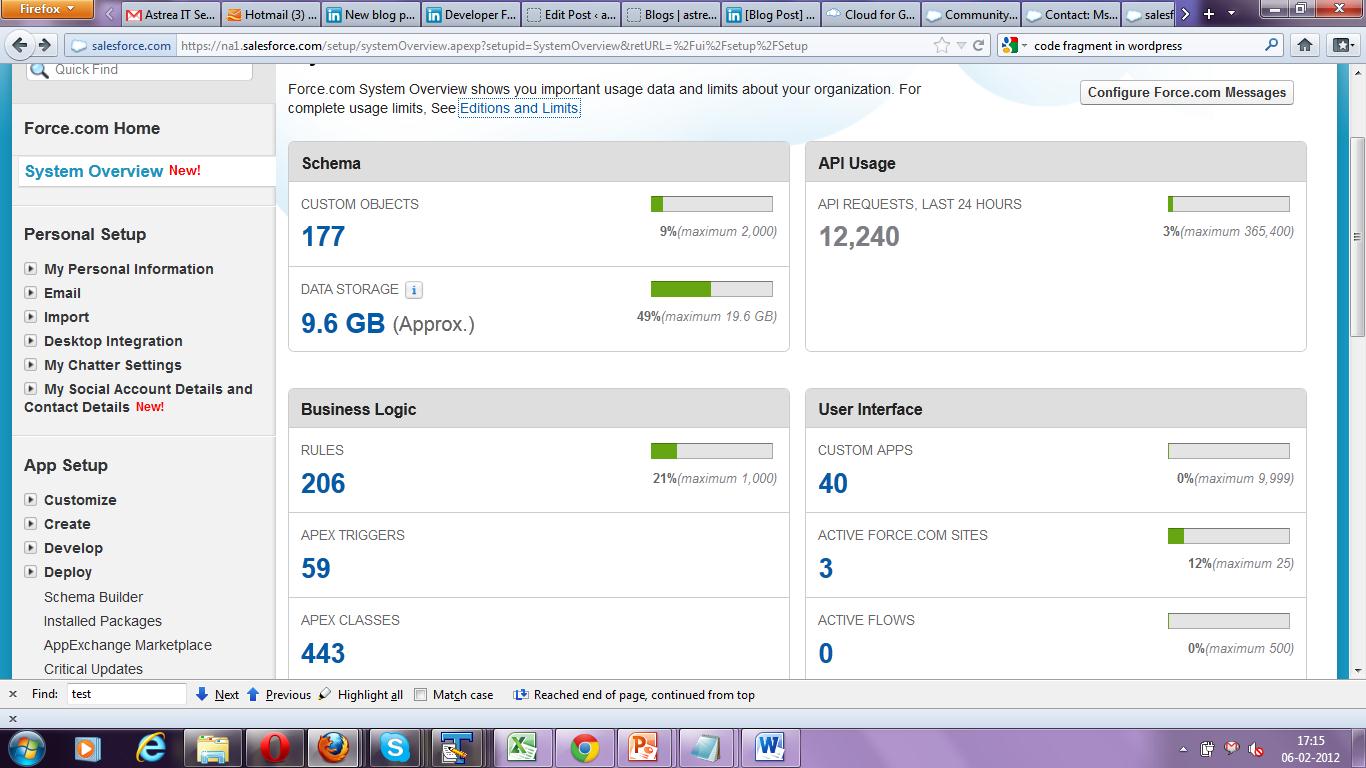Open the 206 rules count
The height and width of the screenshot is (768, 1366).
click(323, 484)
